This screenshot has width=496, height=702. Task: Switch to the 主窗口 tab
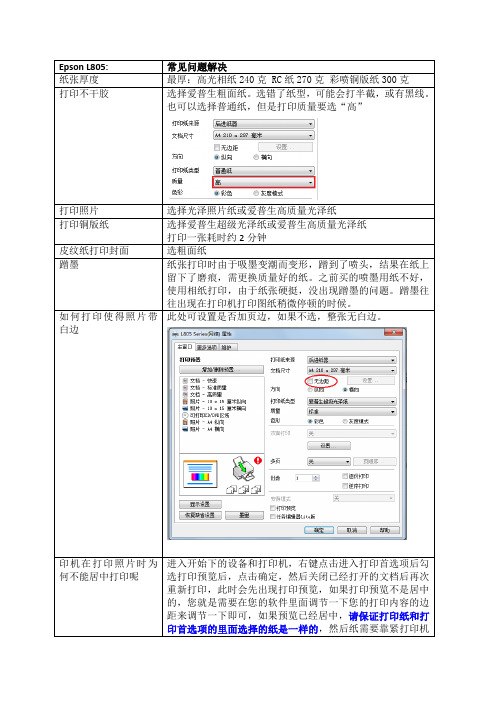point(184,347)
